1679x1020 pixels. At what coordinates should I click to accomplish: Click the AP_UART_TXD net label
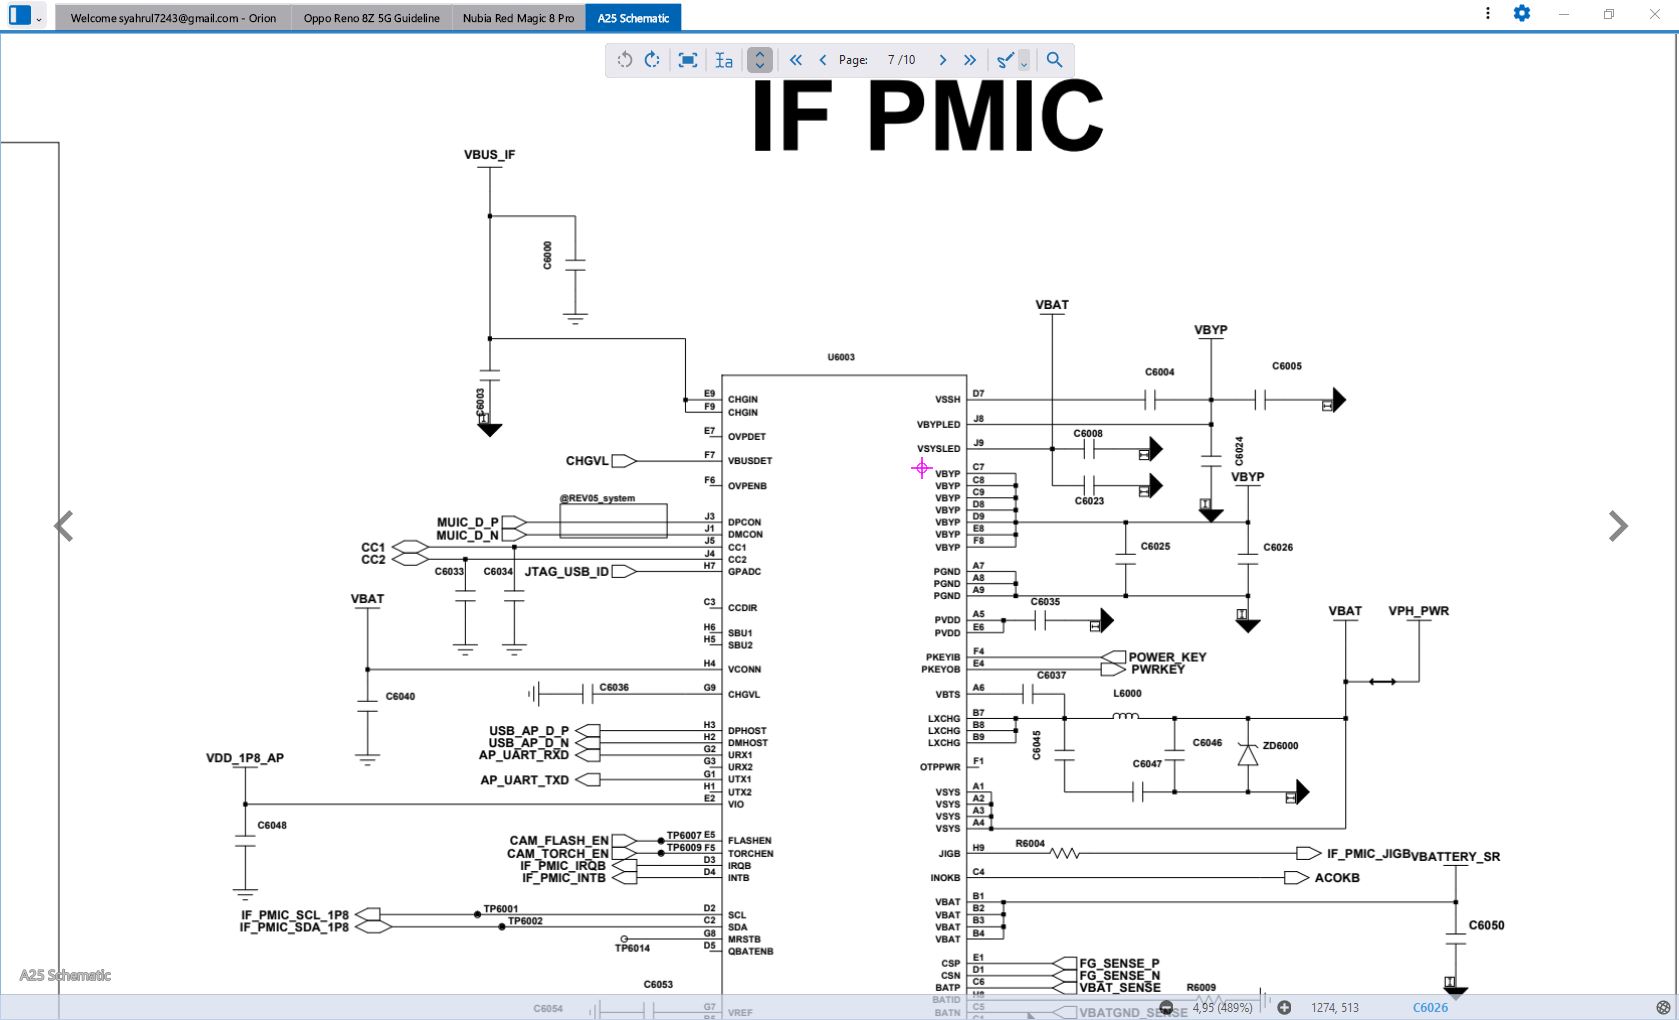coord(524,780)
